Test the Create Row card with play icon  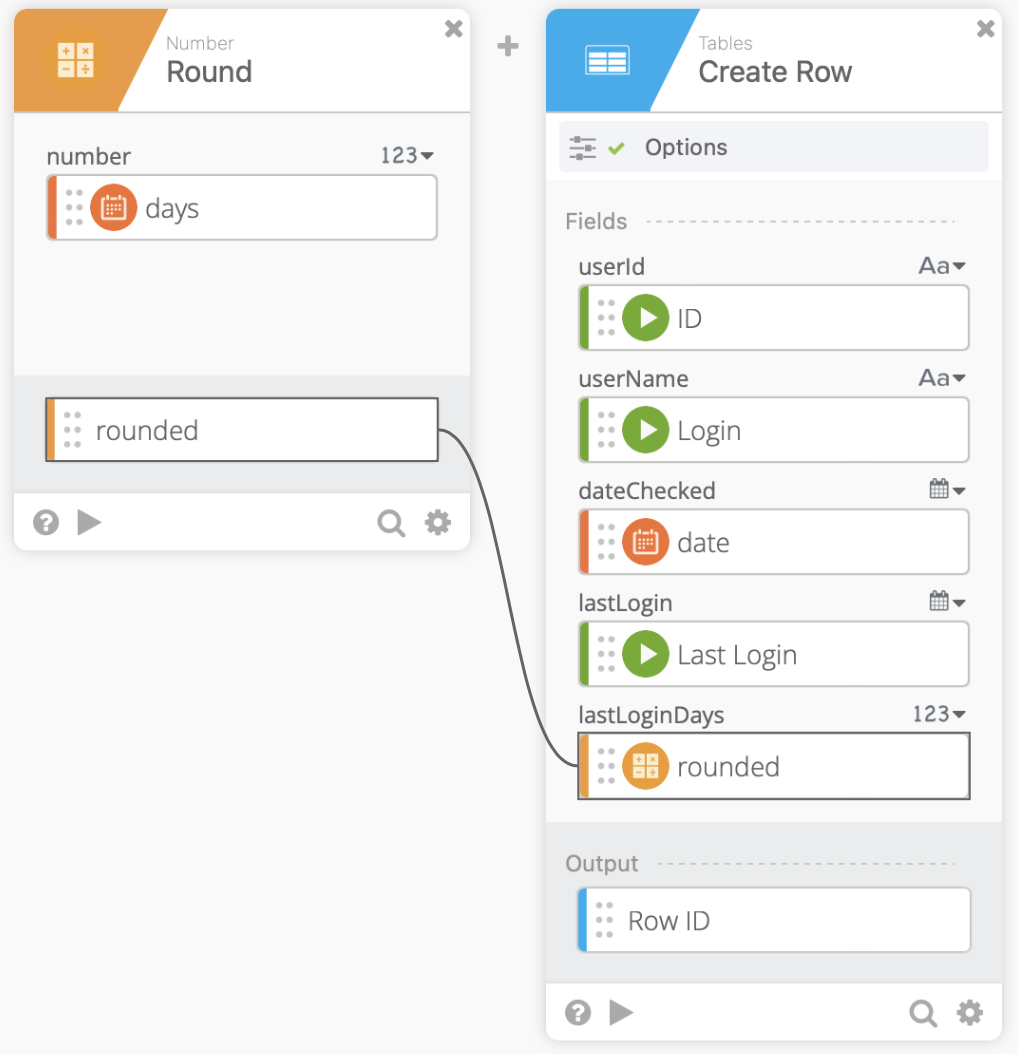pyautogui.click(x=621, y=1013)
